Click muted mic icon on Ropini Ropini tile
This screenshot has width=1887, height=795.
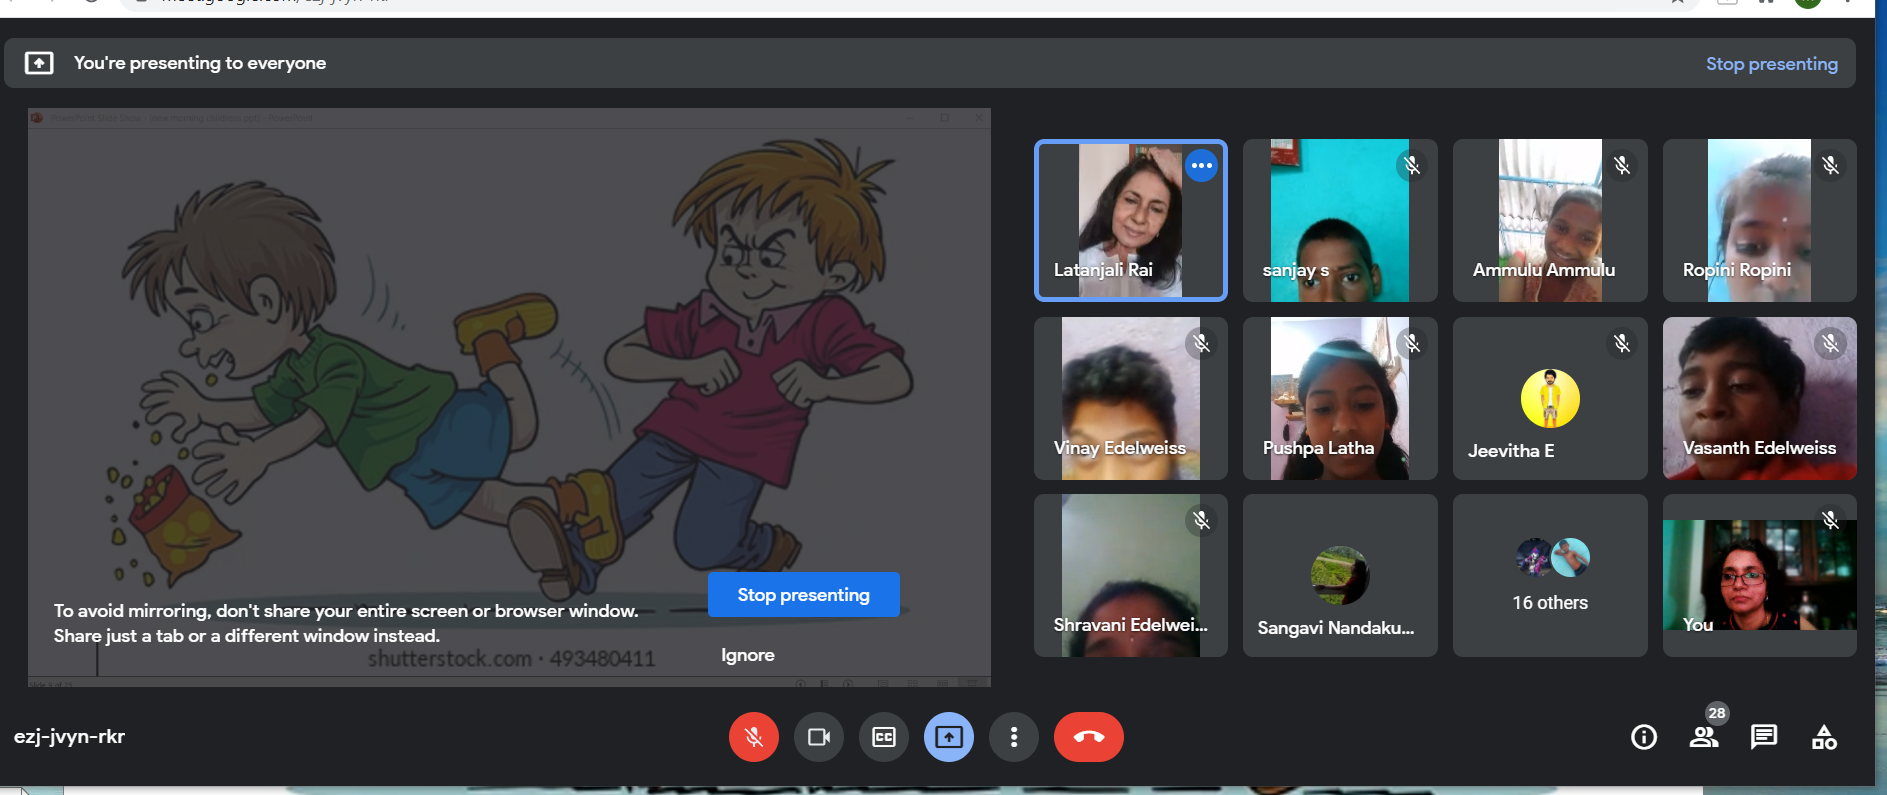(x=1830, y=165)
